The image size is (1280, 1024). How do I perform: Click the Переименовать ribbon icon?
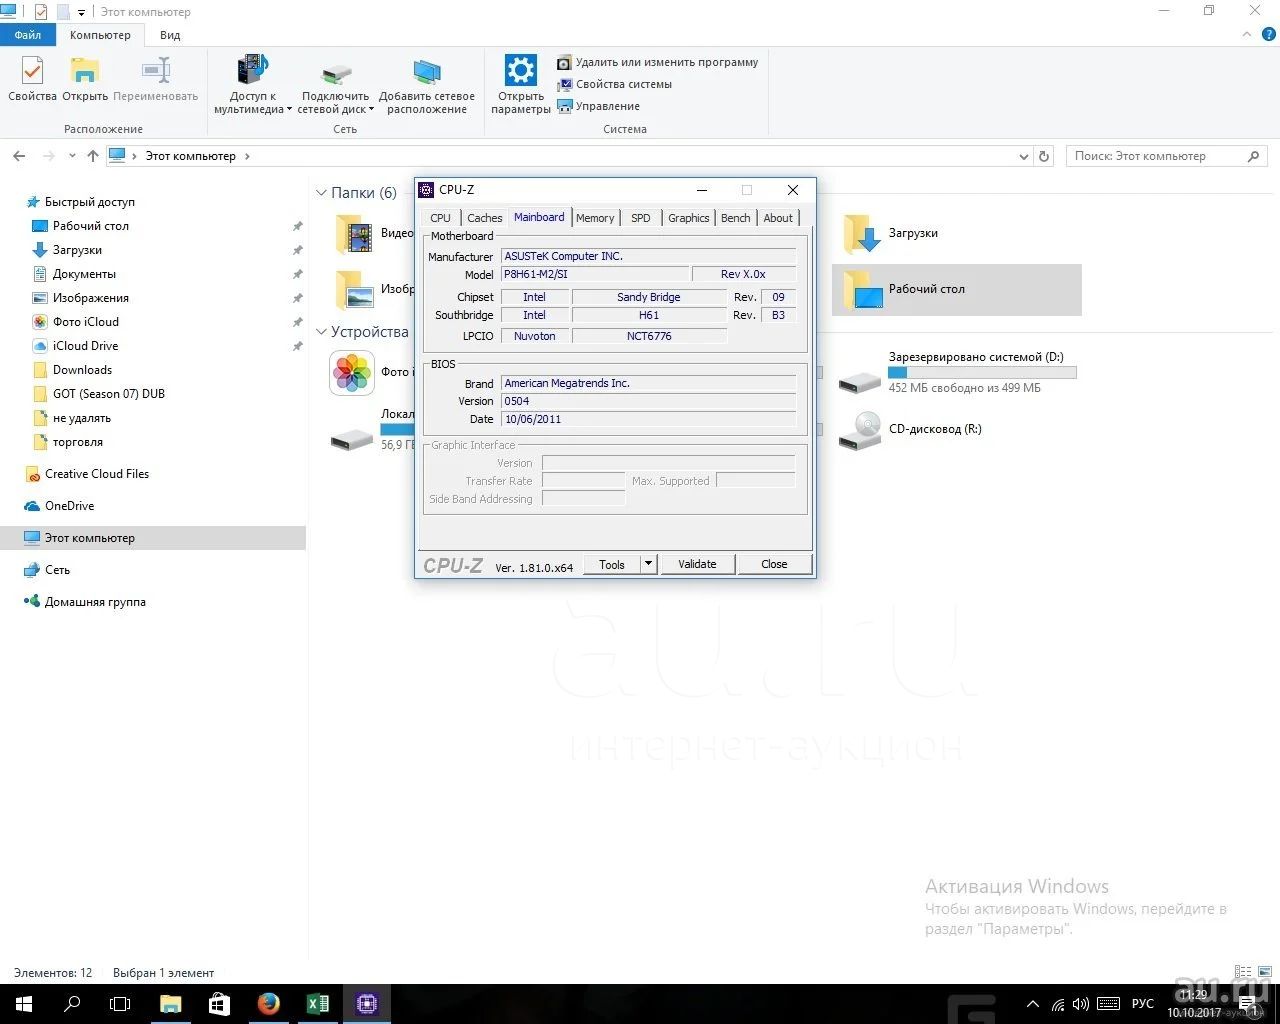point(155,79)
